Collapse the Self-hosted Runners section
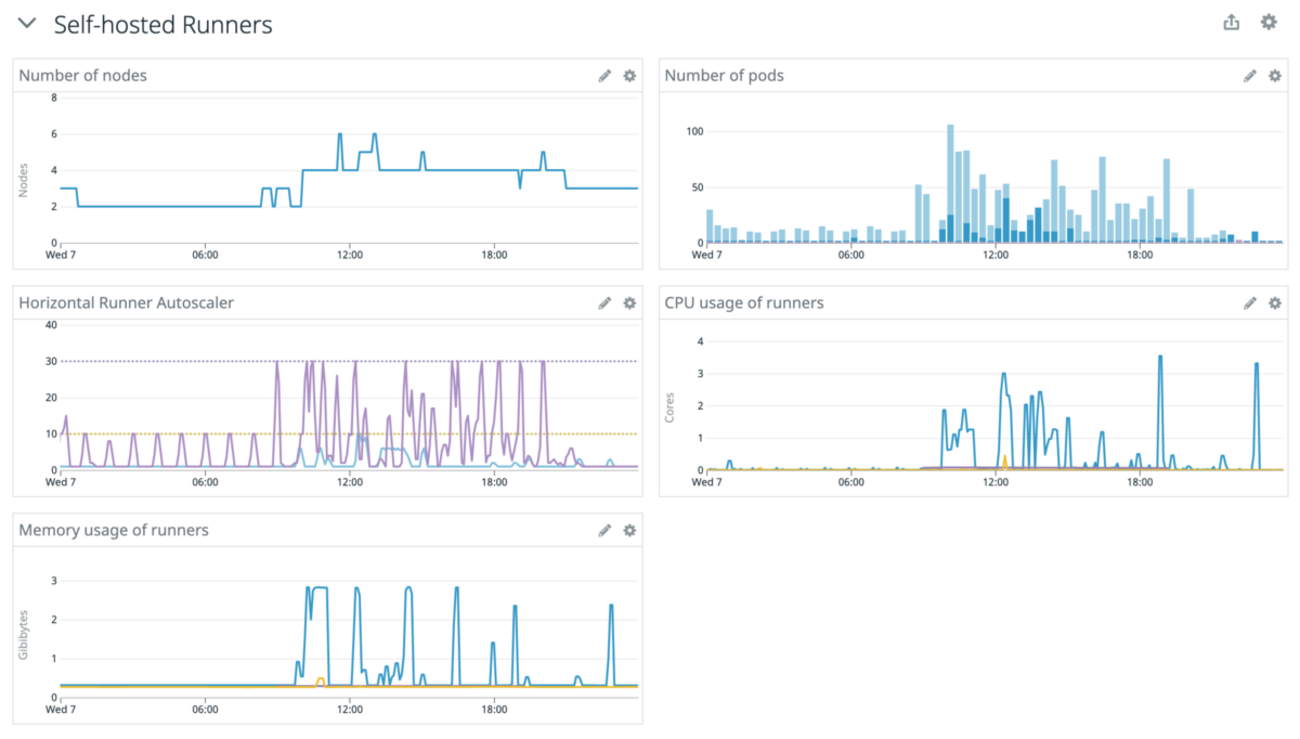Image resolution: width=1300 pixels, height=739 pixels. pos(28,24)
